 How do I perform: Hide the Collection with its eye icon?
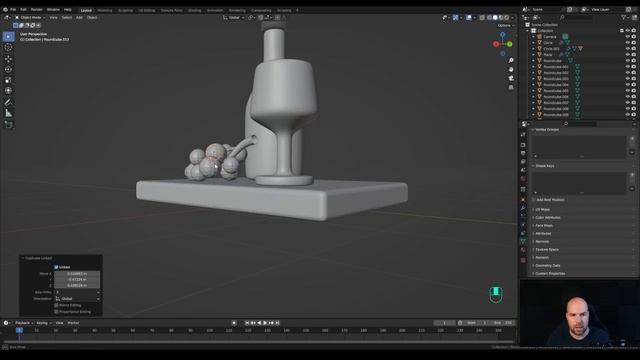point(628,31)
